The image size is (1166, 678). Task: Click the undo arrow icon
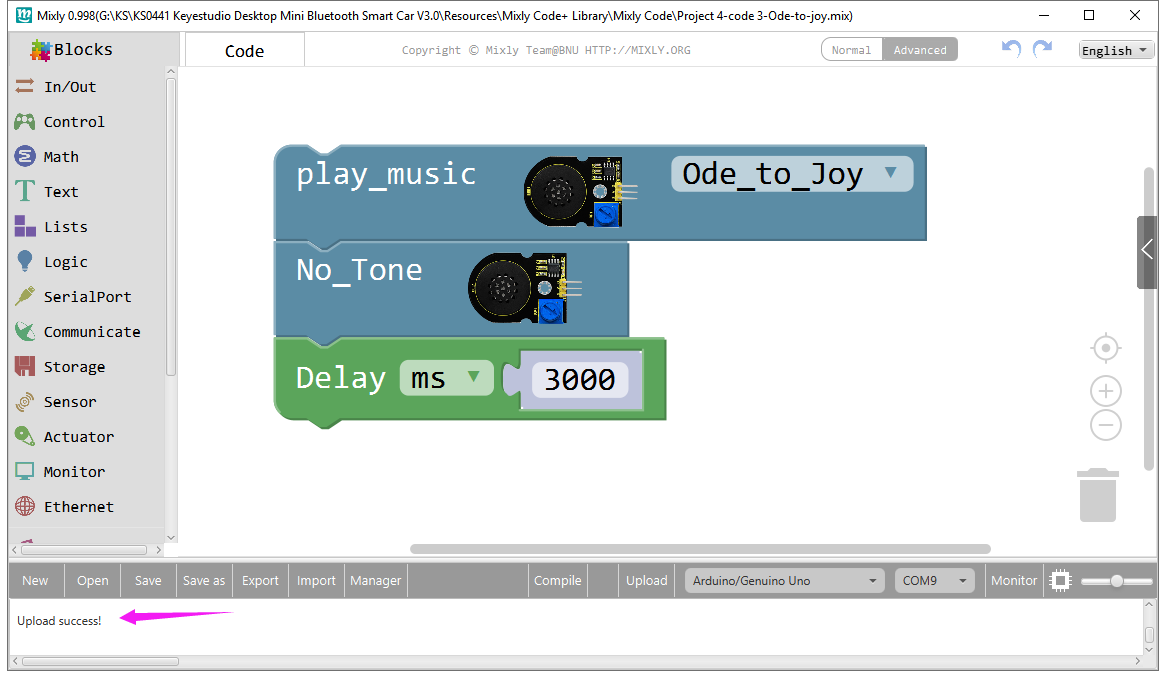coord(1011,49)
